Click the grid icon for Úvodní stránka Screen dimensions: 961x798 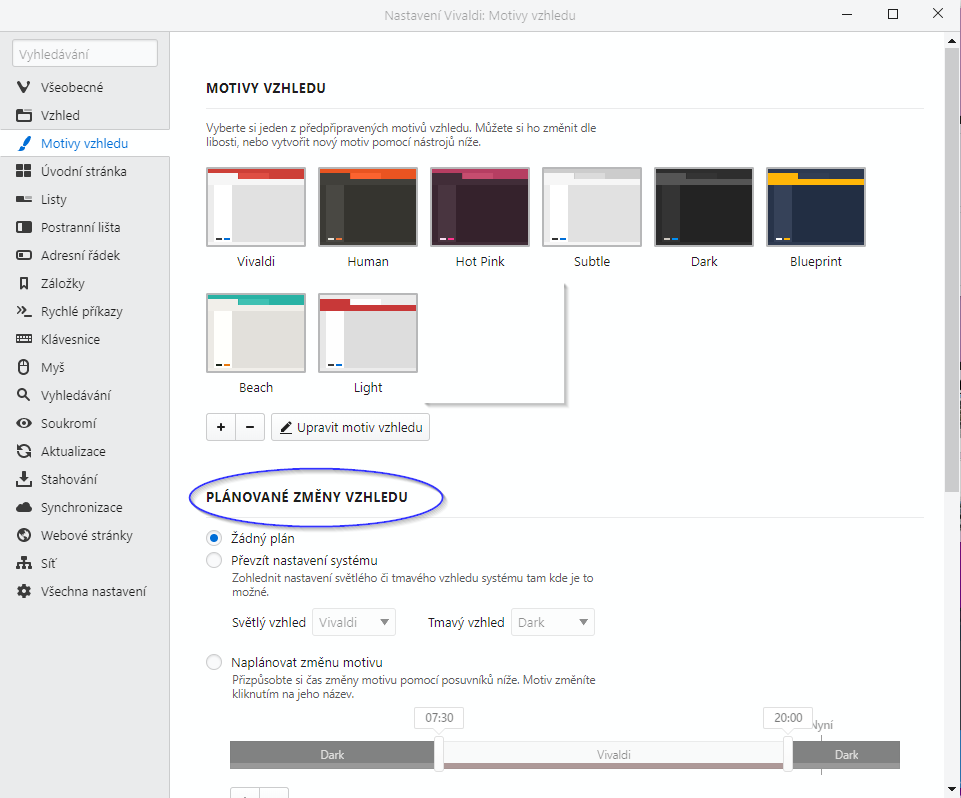tap(23, 171)
